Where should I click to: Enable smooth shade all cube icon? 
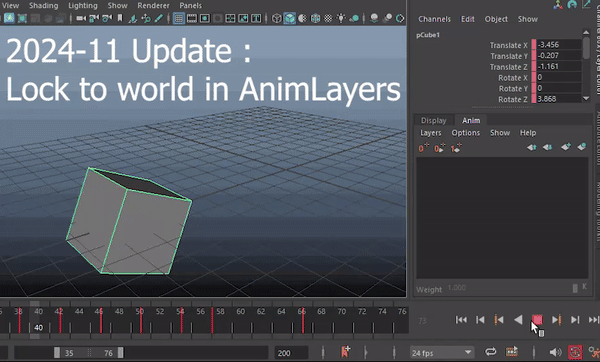click(290, 18)
